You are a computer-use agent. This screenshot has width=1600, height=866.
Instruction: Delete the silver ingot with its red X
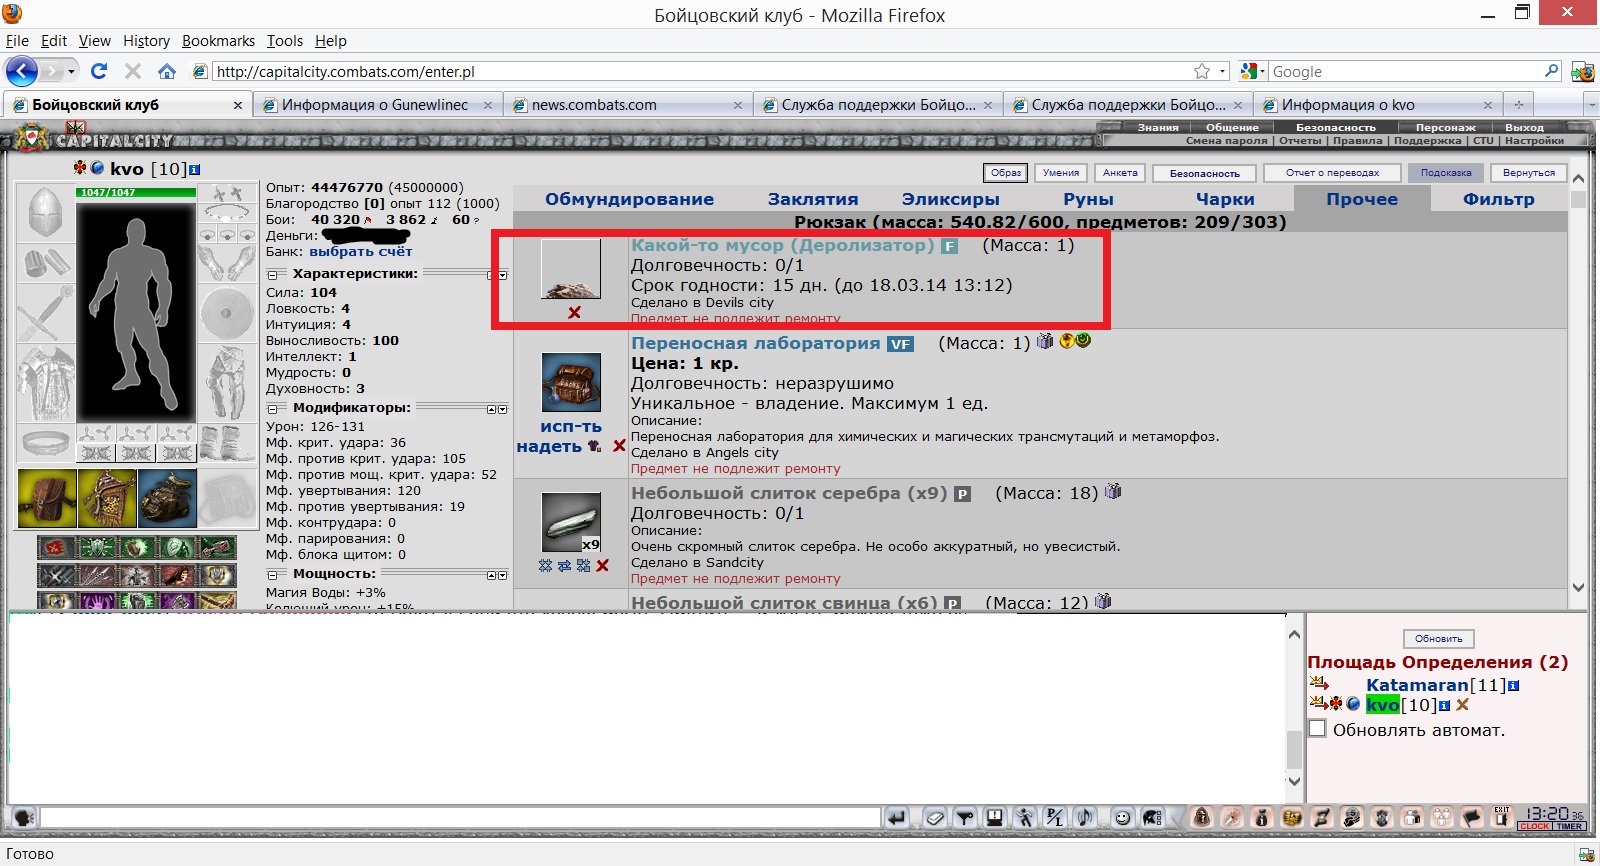tap(602, 566)
